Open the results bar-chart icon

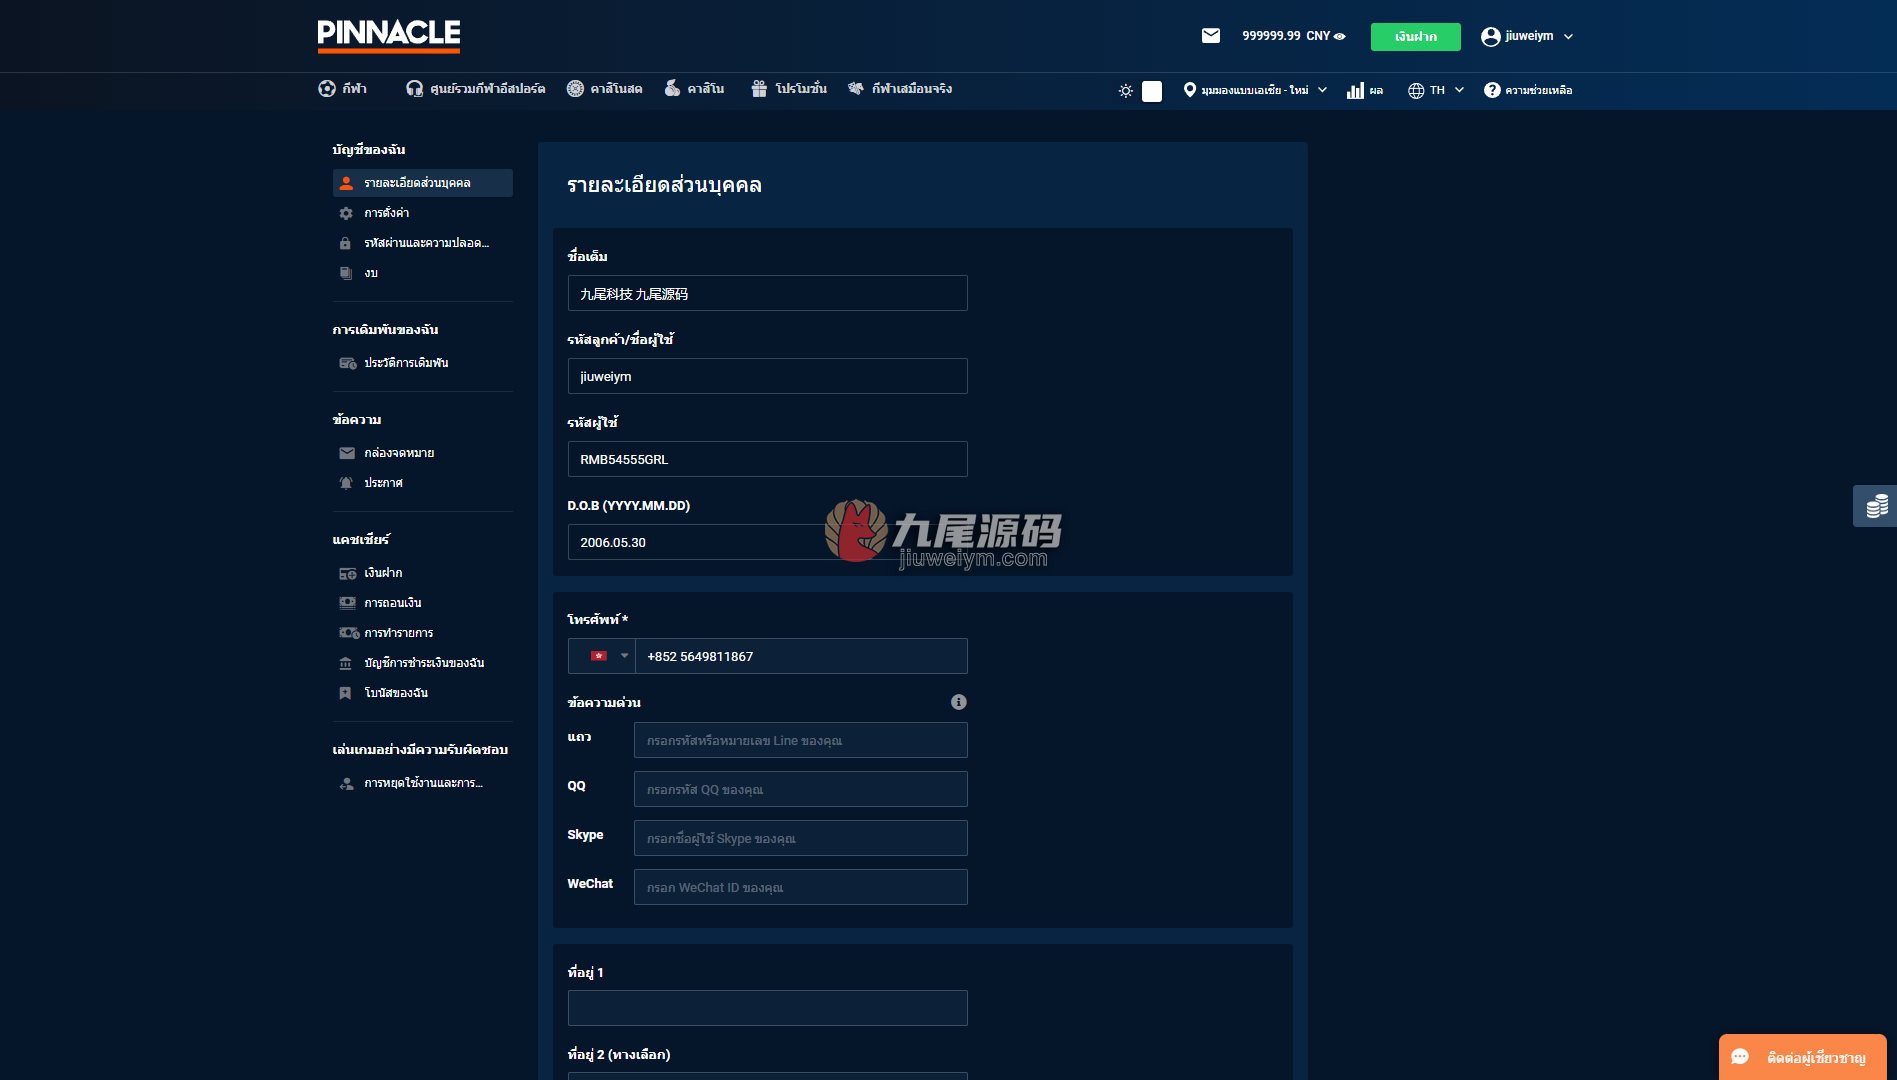click(1355, 90)
